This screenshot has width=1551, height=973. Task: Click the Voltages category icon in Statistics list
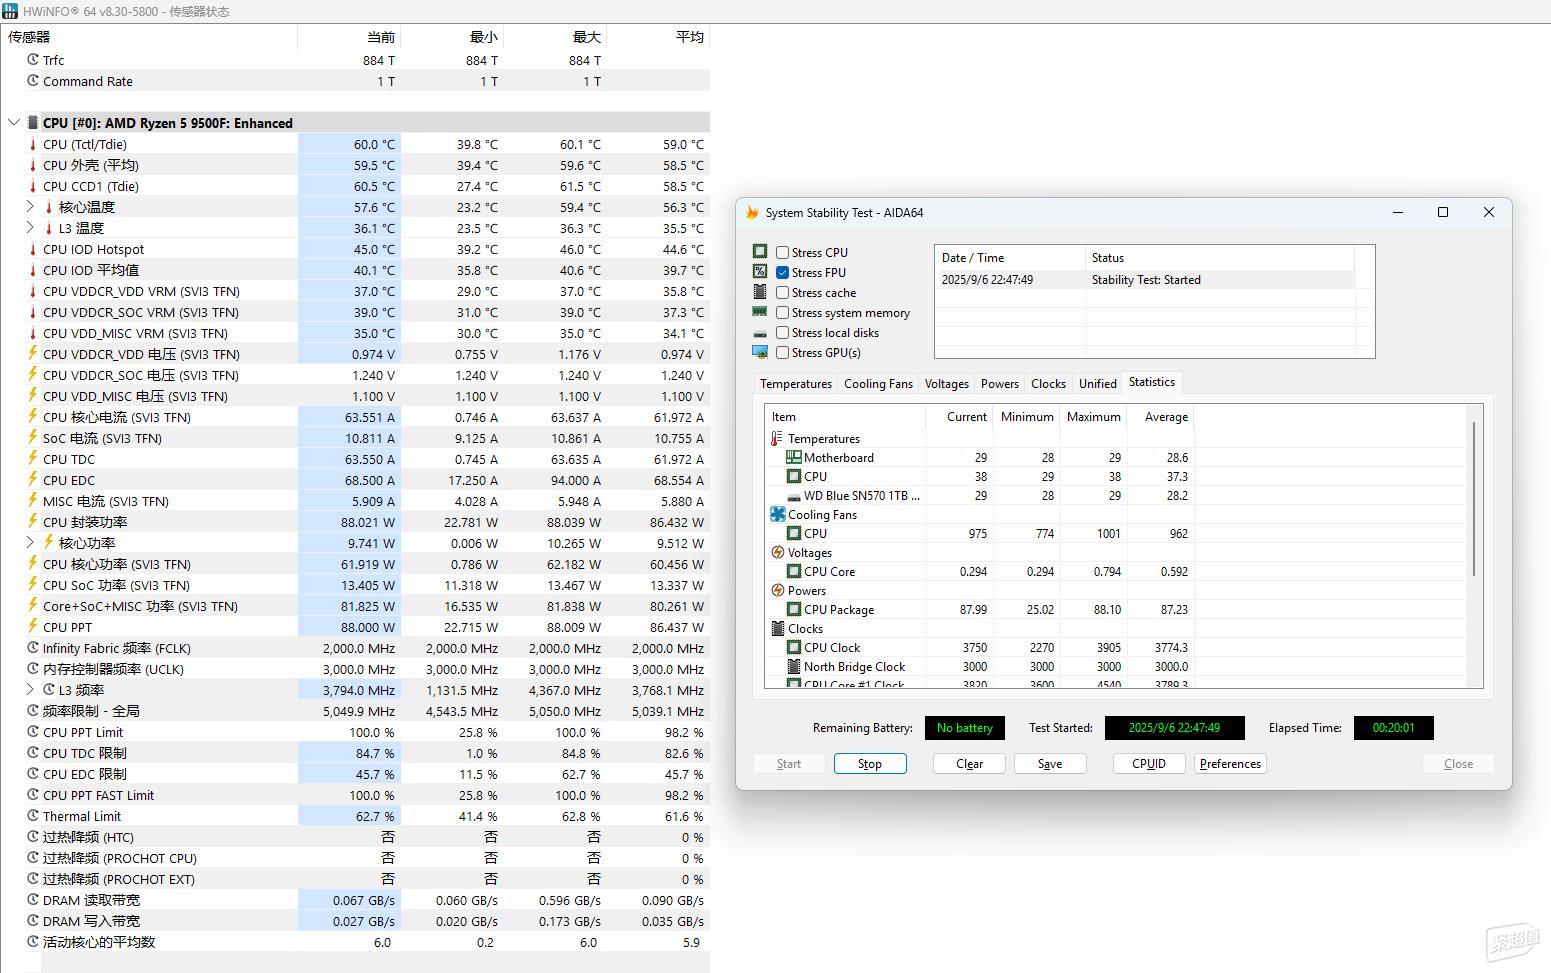click(x=777, y=552)
